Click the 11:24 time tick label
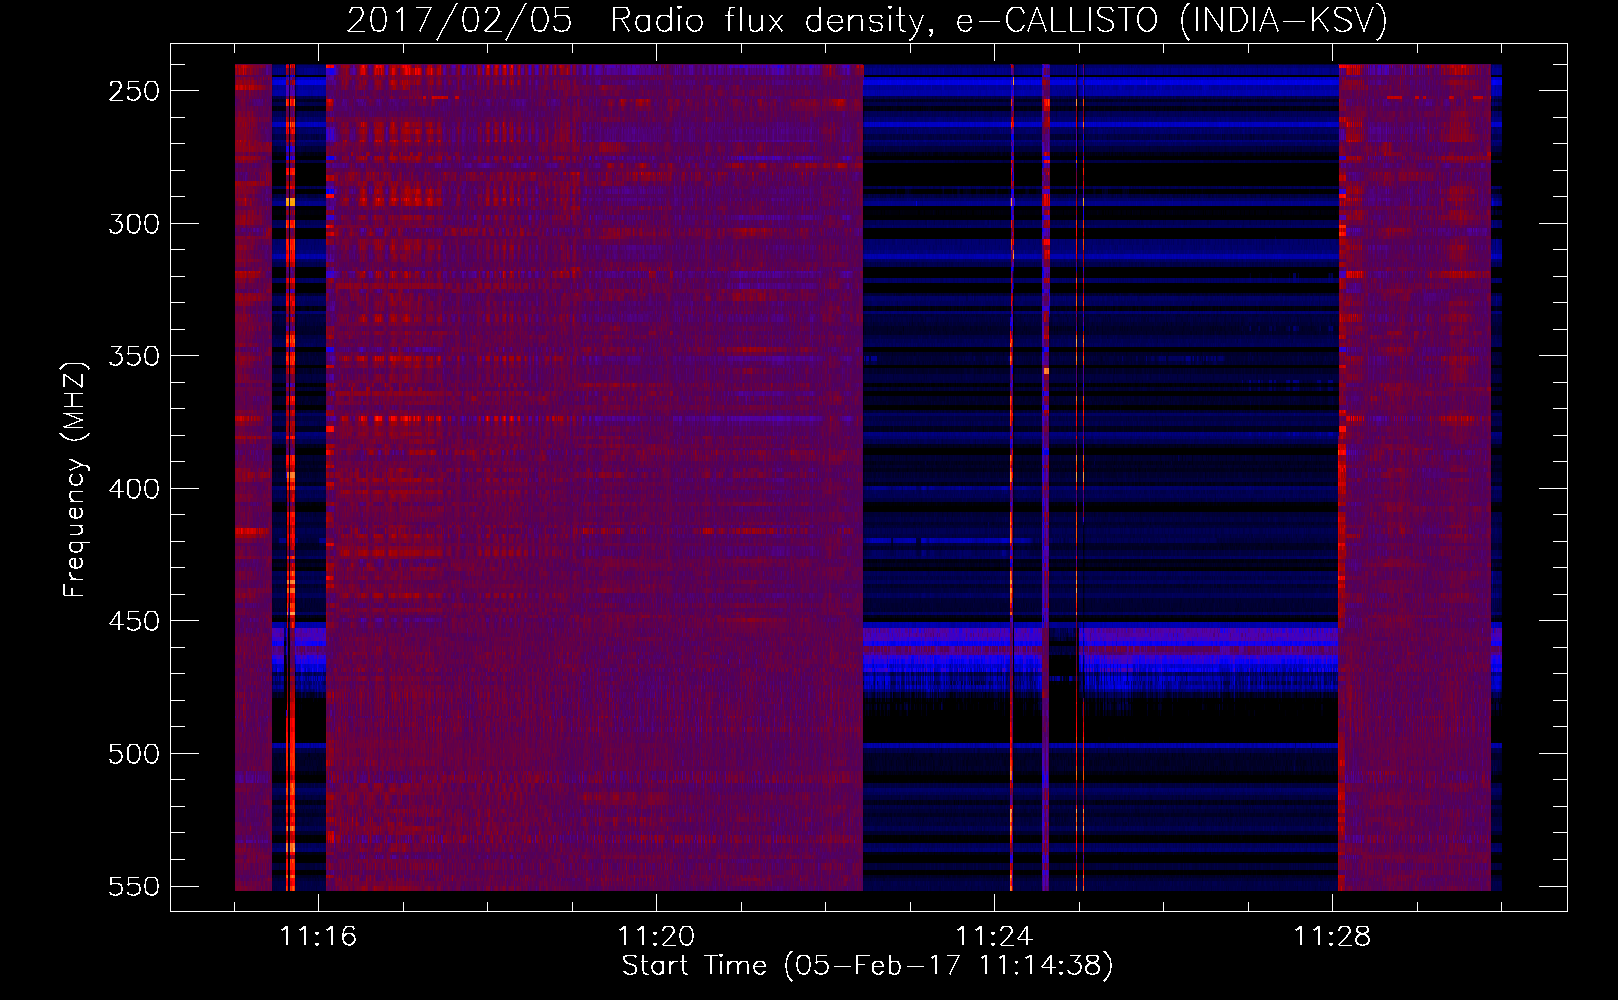Image resolution: width=1618 pixels, height=1000 pixels. click(994, 936)
